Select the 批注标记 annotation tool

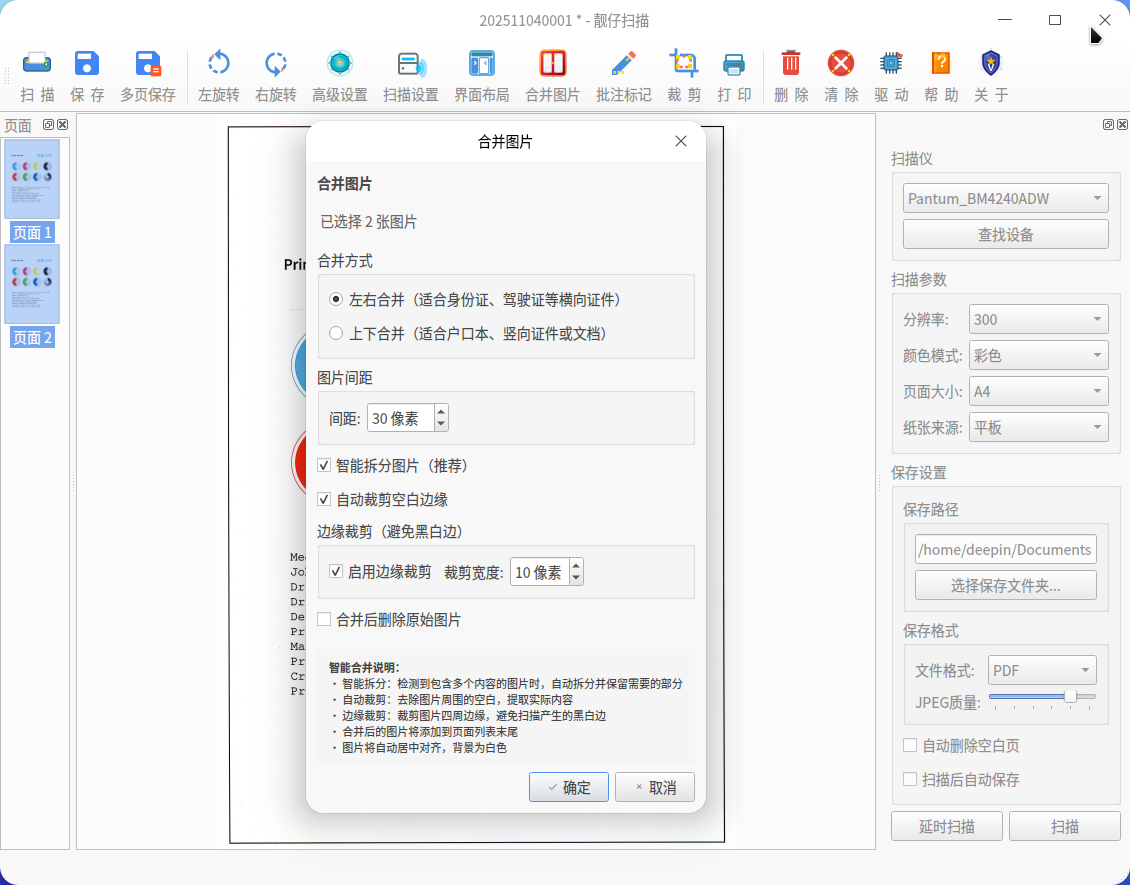pos(623,63)
